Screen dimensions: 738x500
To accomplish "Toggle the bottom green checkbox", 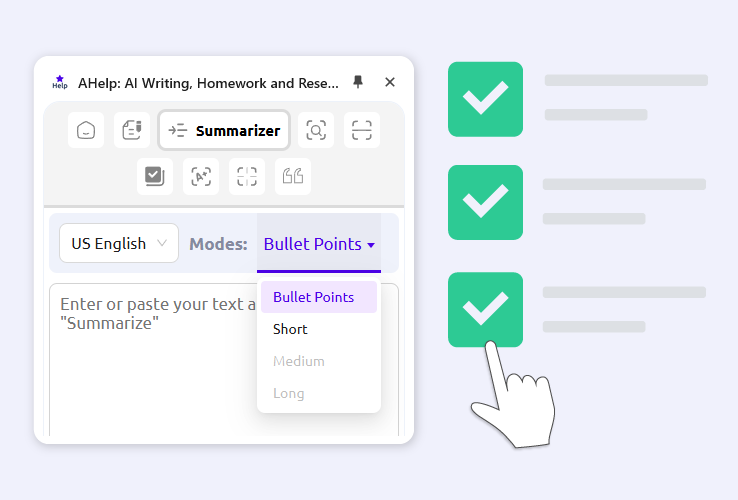I will tap(485, 310).
